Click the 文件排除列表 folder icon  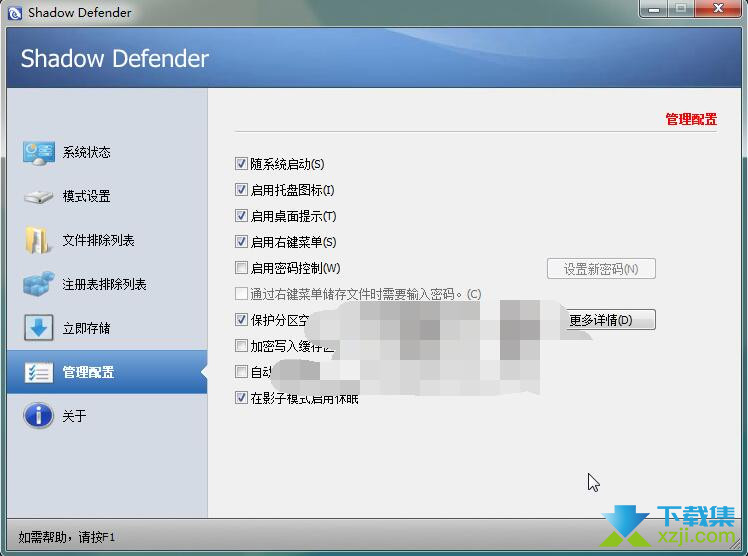tap(37, 240)
